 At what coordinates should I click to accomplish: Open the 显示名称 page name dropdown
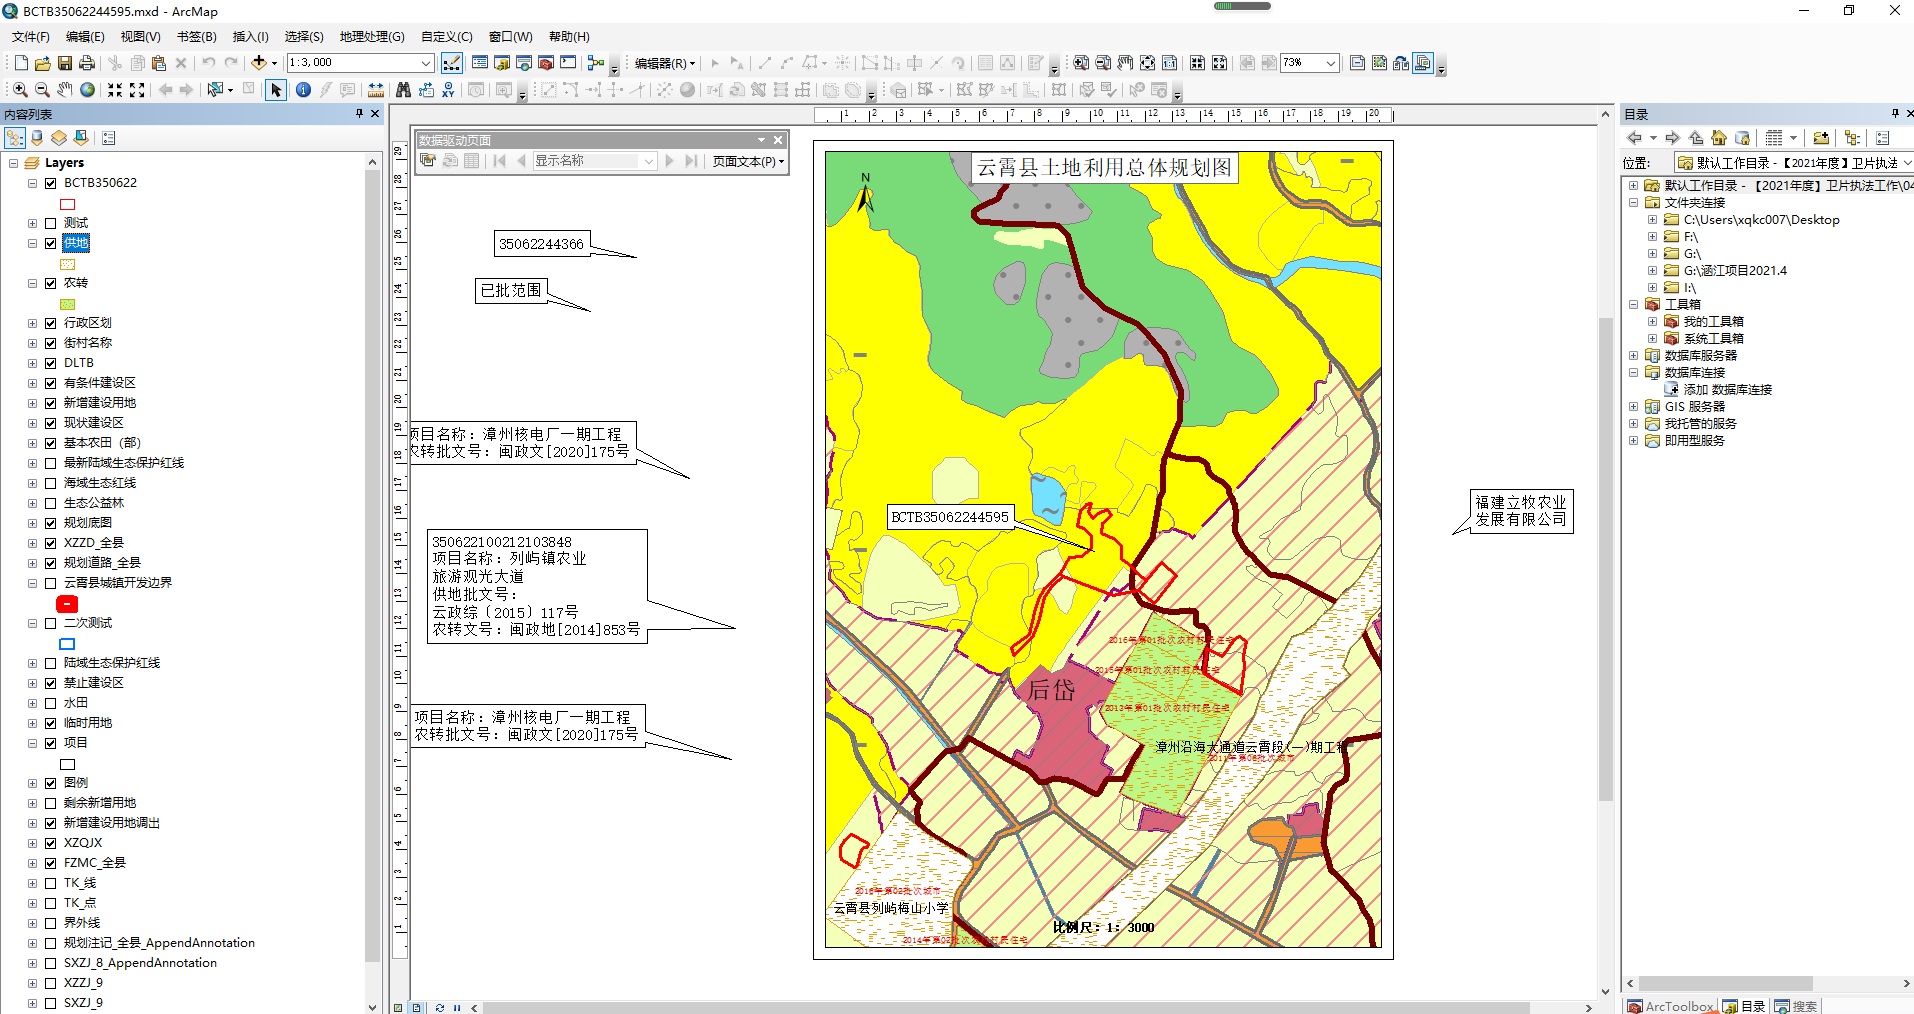649,161
